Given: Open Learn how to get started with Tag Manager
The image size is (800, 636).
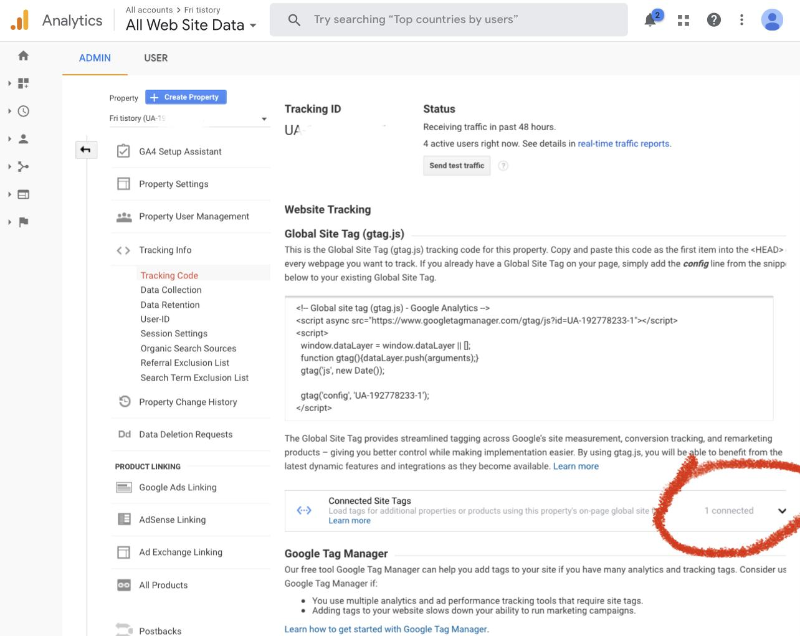Looking at the screenshot, I should tap(386, 629).
